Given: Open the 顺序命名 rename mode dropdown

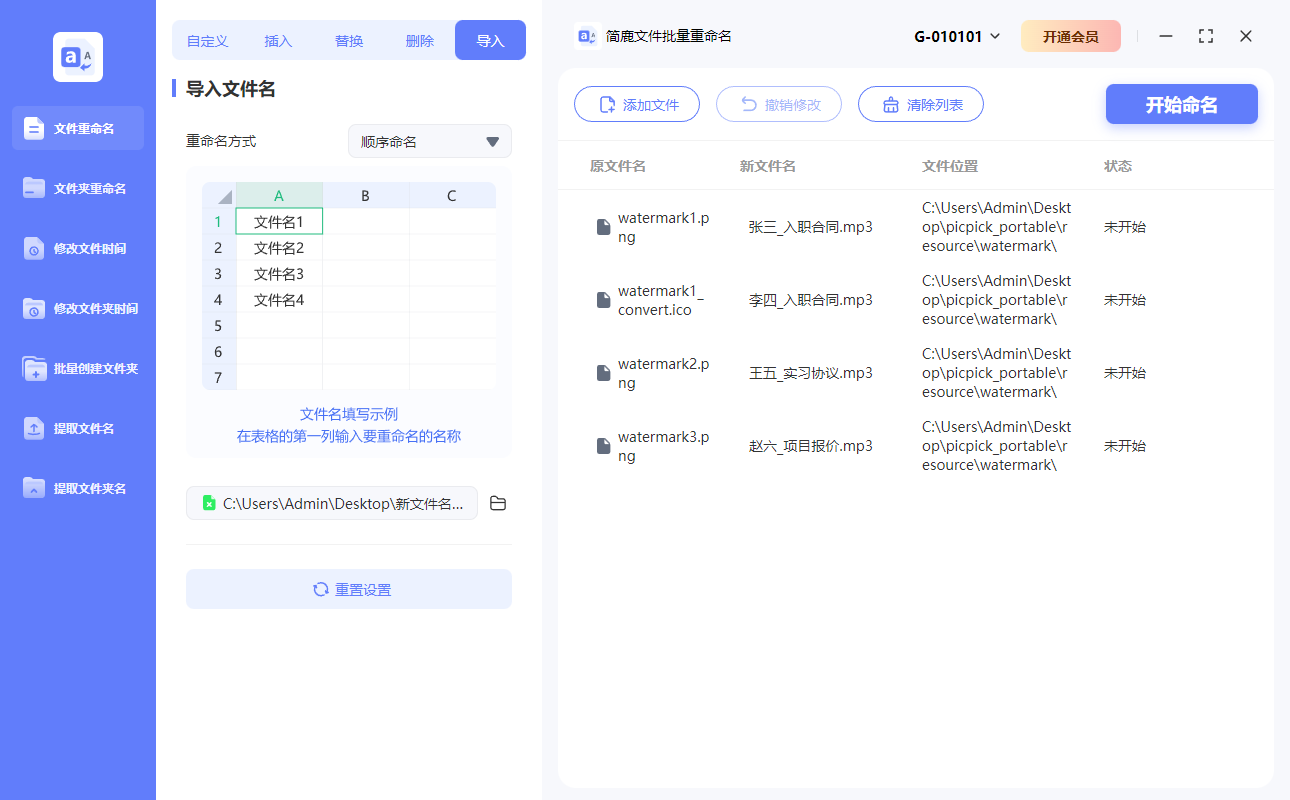Looking at the screenshot, I should pyautogui.click(x=429, y=141).
